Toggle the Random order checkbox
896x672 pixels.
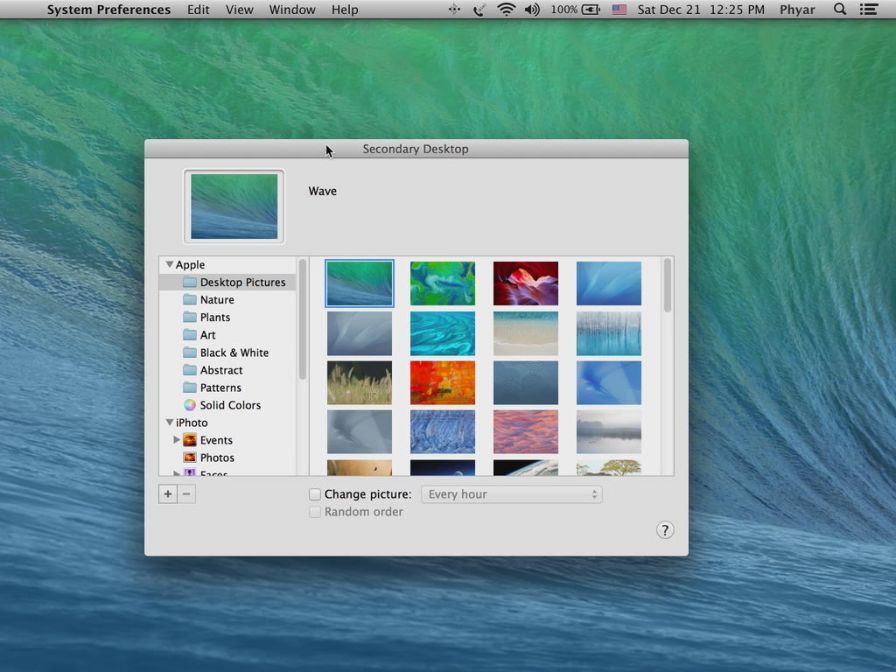click(315, 512)
